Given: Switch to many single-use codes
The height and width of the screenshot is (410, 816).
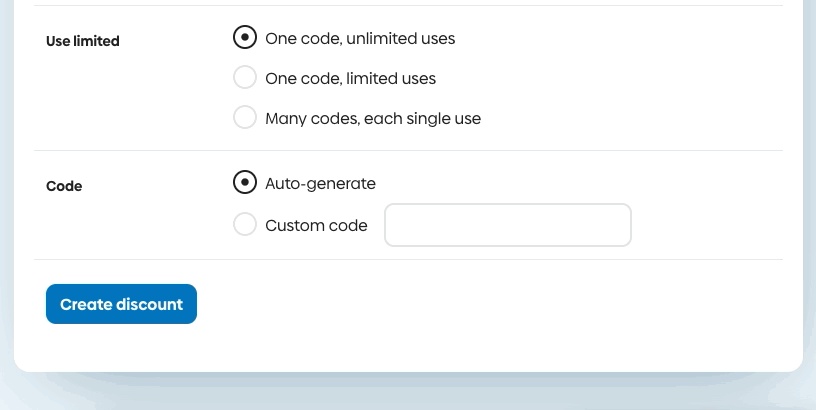Looking at the screenshot, I should tap(245, 118).
